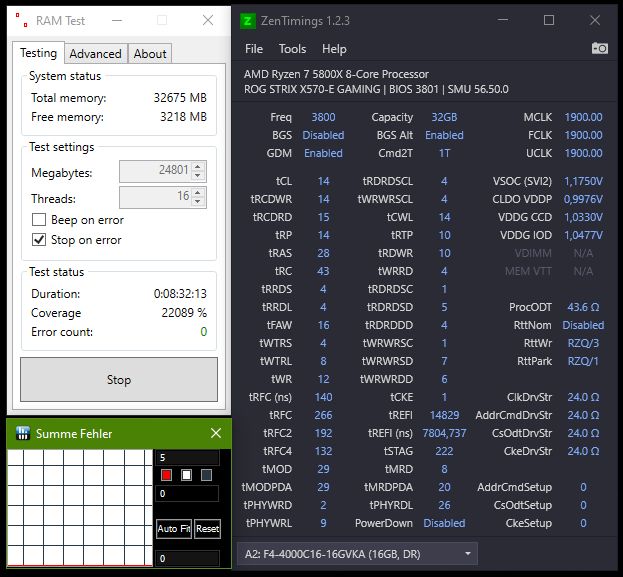Minimize the ZenTimings window
Image resolution: width=623 pixels, height=577 pixels.
click(x=503, y=20)
